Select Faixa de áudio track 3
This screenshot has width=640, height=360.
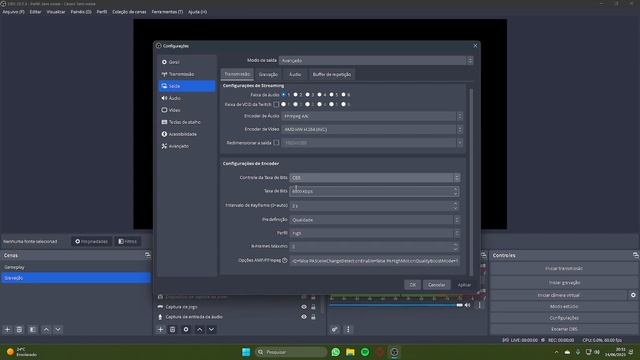pos(307,95)
